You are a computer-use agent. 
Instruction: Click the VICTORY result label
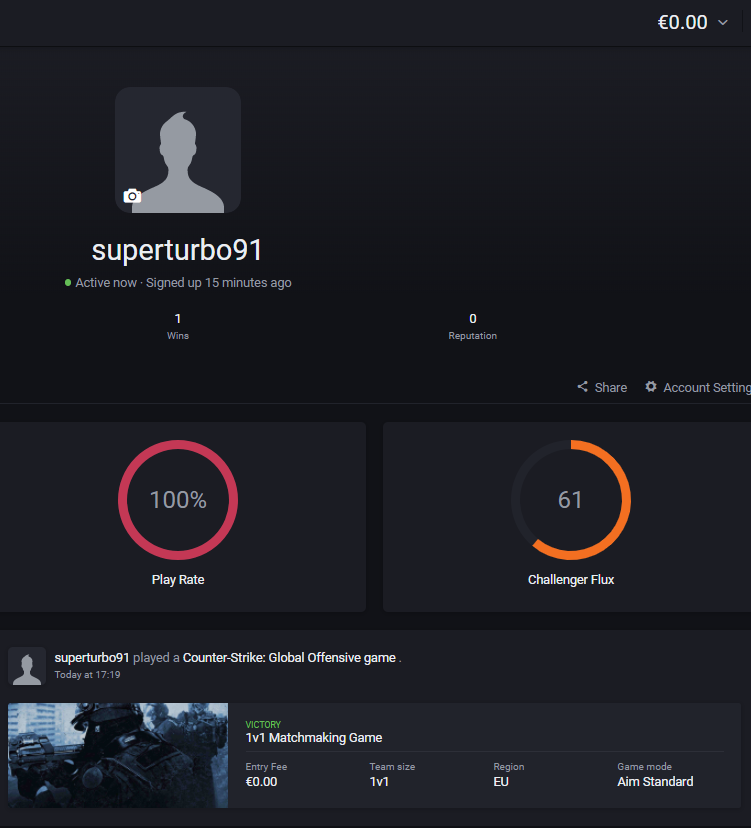click(x=263, y=724)
